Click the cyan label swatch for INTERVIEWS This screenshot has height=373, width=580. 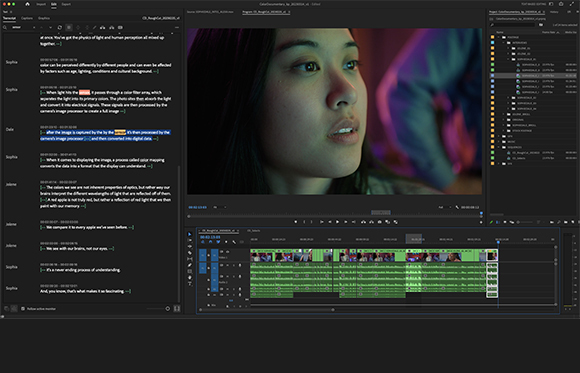(x=492, y=43)
